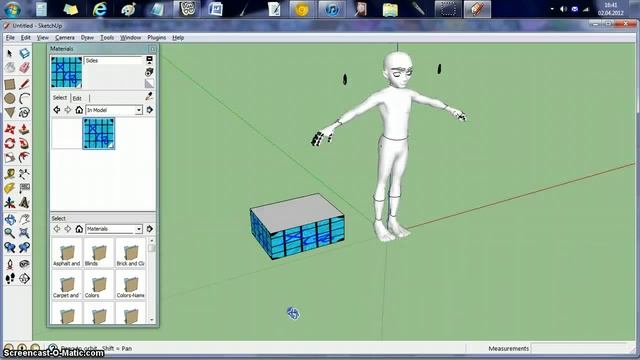Toggle the secondary selection pane button
The image size is (640, 360).
(149, 60)
